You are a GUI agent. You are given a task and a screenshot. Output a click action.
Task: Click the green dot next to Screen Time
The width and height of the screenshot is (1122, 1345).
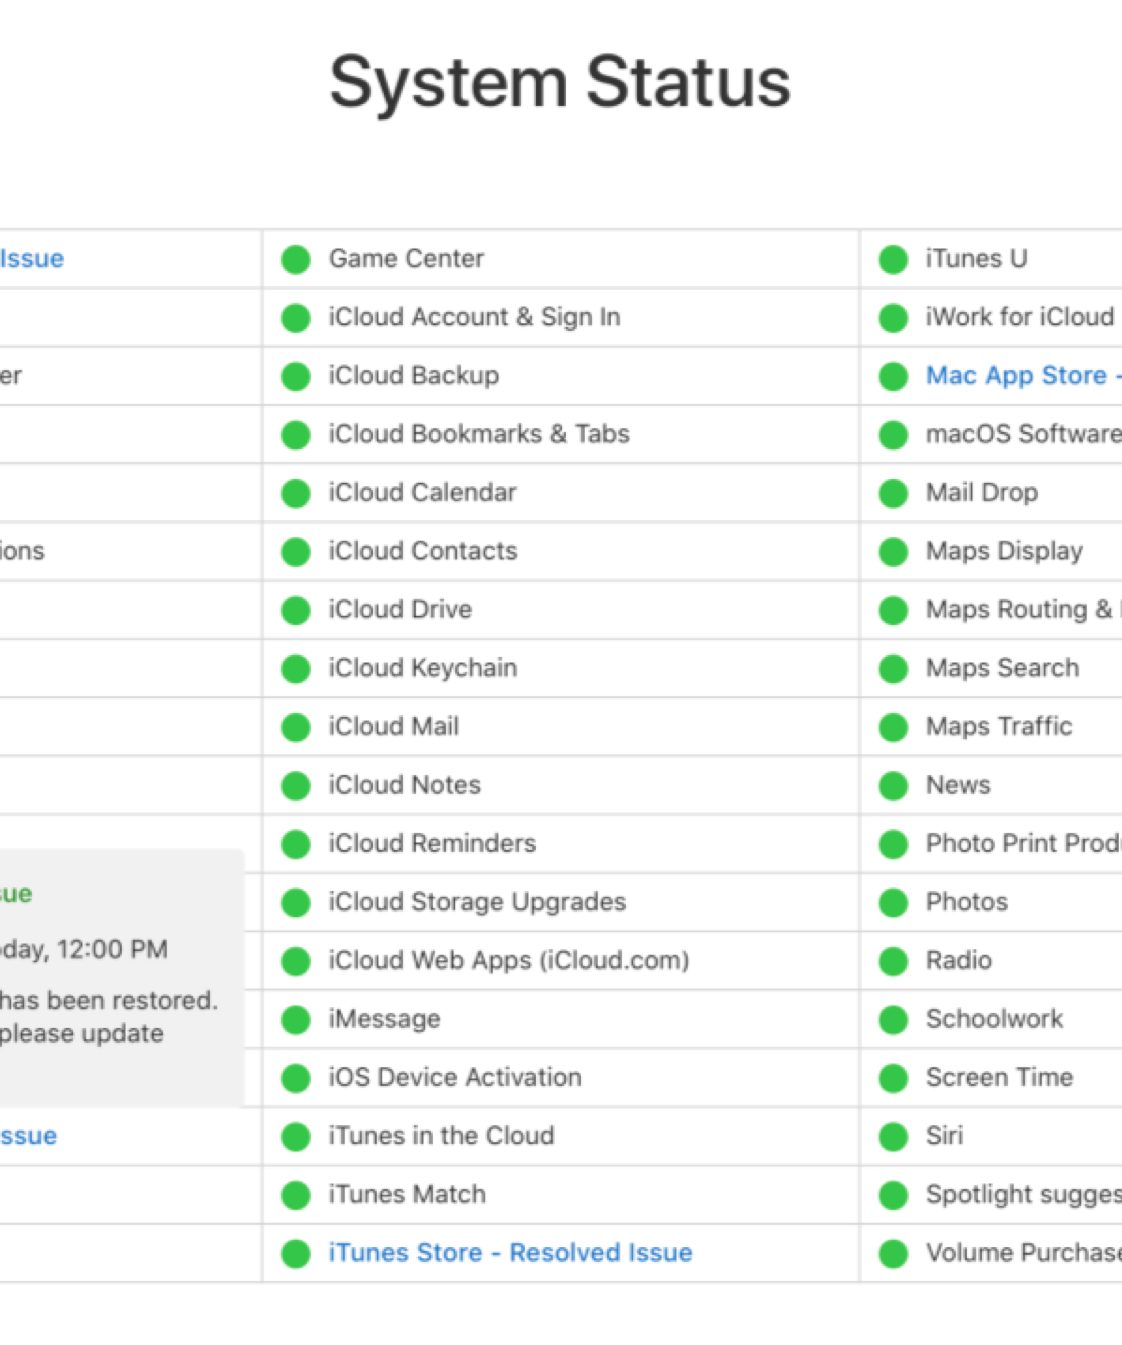point(893,1078)
